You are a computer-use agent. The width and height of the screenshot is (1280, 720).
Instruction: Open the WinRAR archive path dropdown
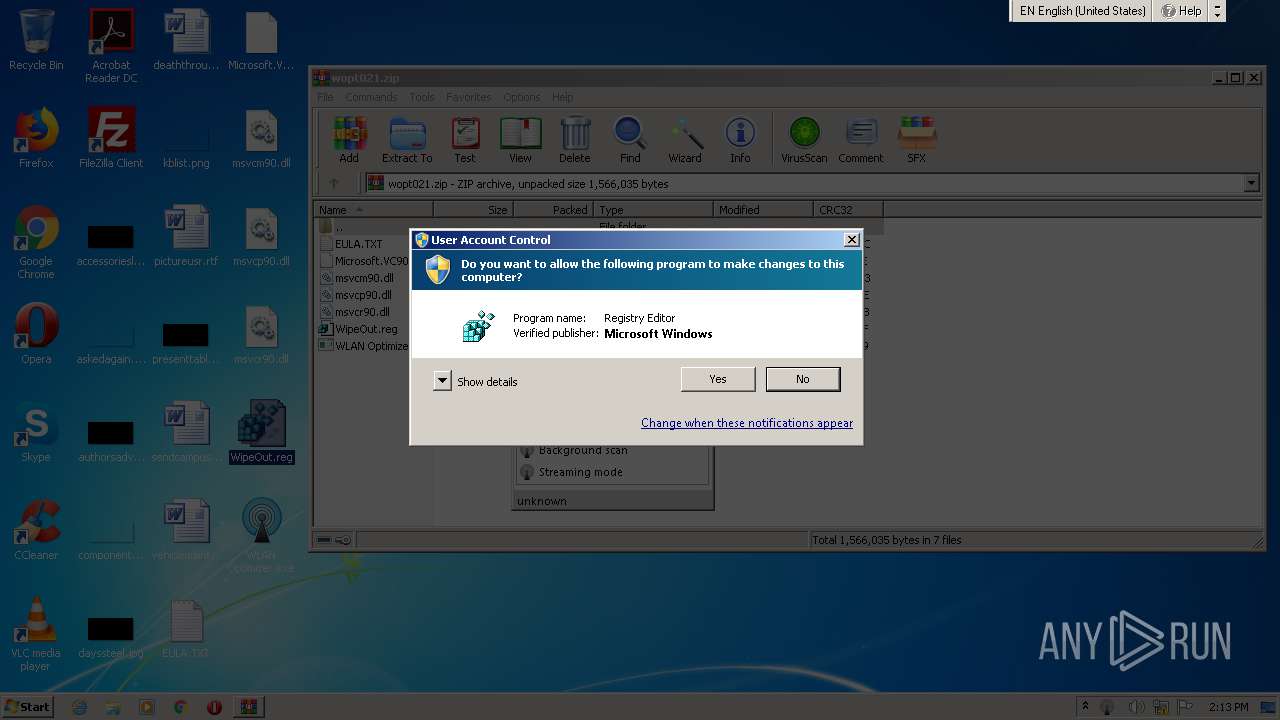click(x=1251, y=183)
